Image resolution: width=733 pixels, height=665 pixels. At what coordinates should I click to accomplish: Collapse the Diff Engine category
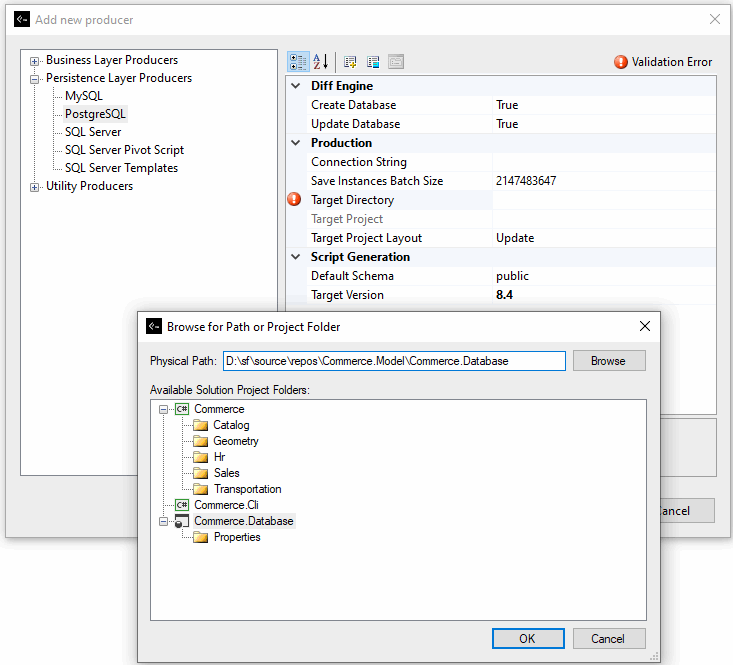296,86
